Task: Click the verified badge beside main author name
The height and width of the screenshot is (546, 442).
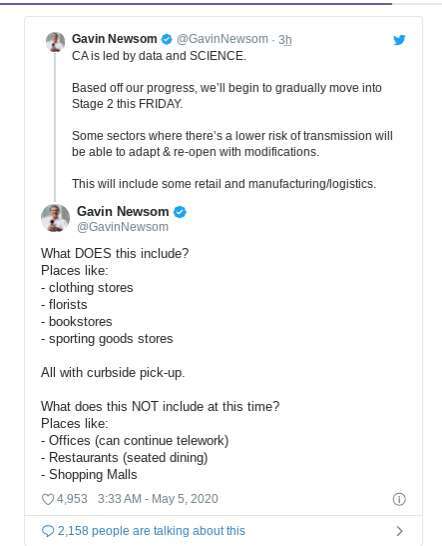Action: pyautogui.click(x=180, y=212)
